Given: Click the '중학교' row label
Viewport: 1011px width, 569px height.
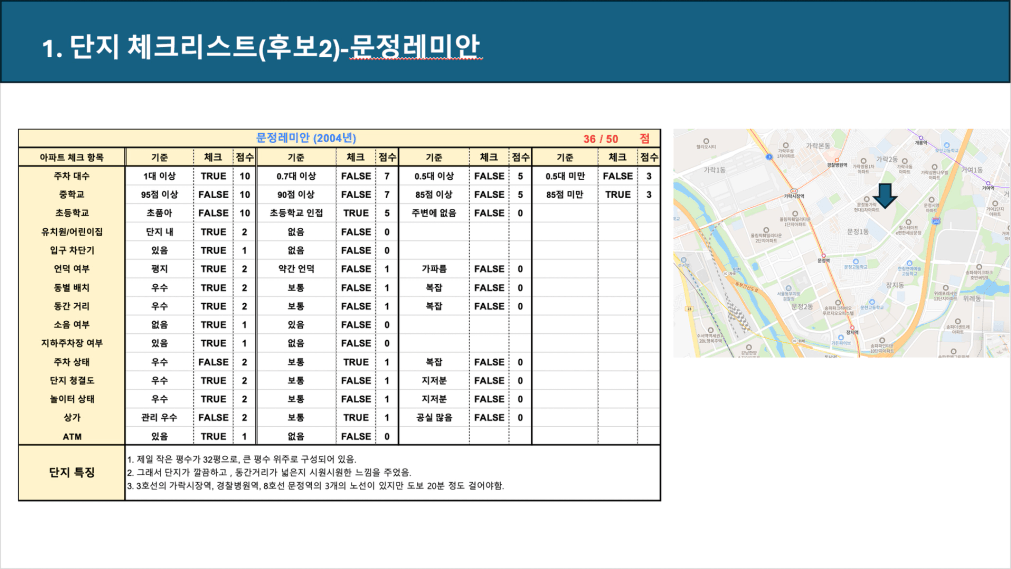Looking at the screenshot, I should click(72, 194).
